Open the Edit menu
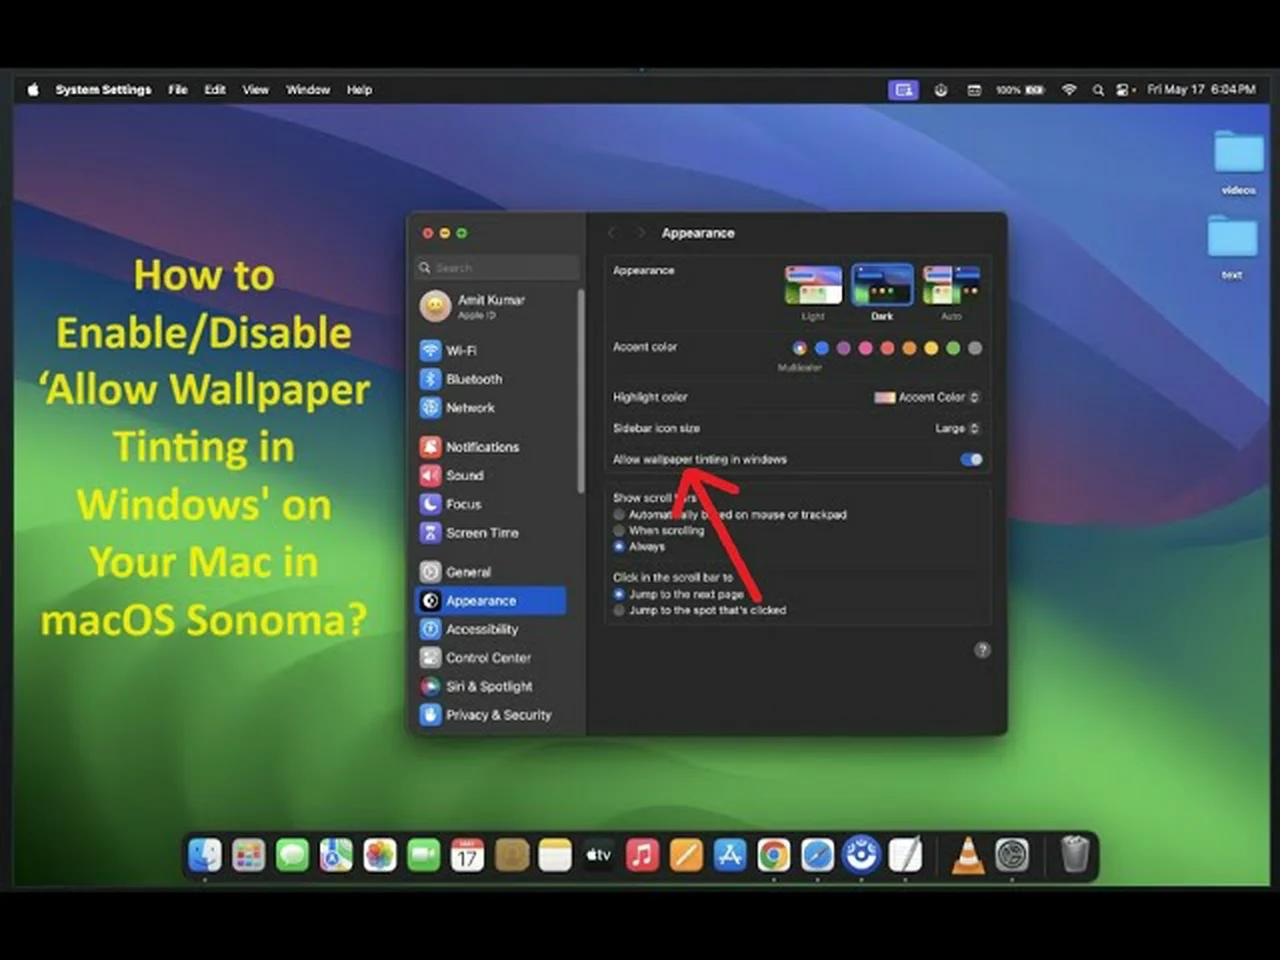 [x=215, y=90]
